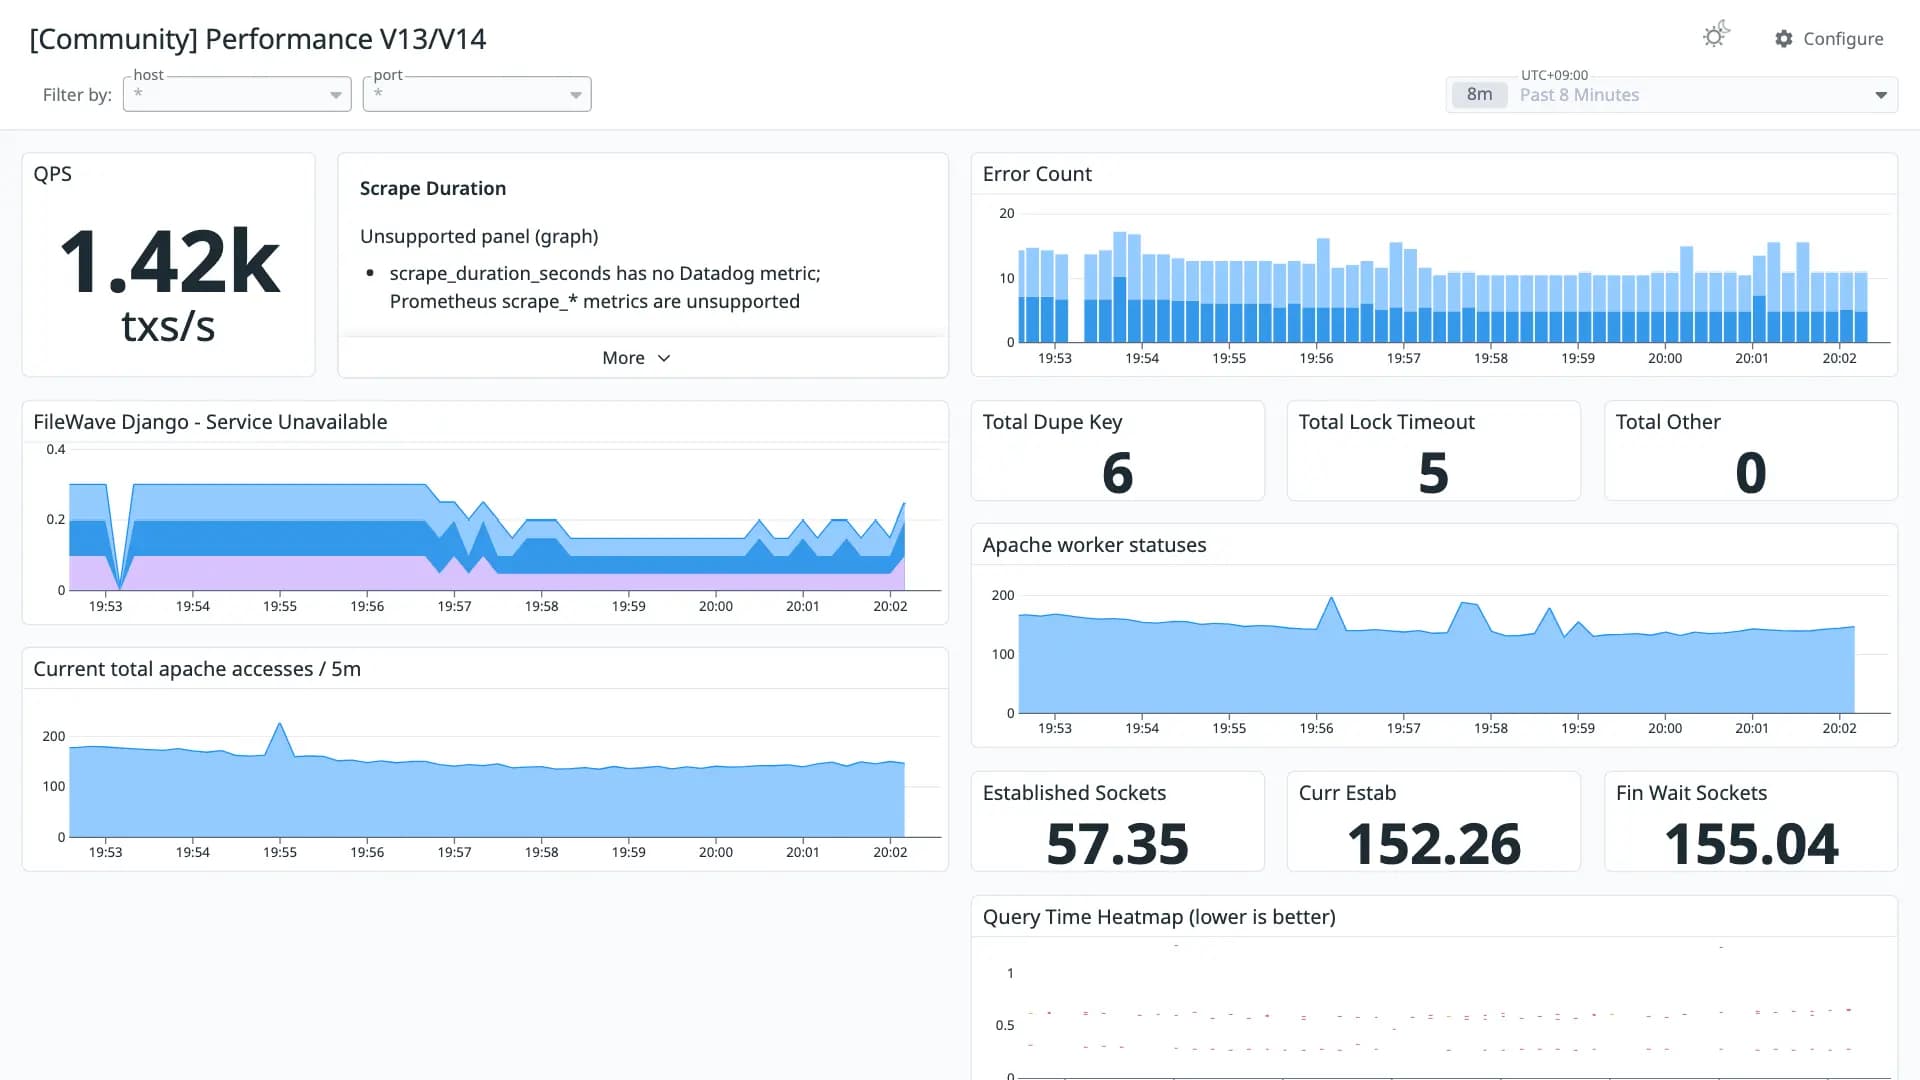The height and width of the screenshot is (1080, 1920).
Task: Click the Total Other value 0
Action: click(1750, 472)
